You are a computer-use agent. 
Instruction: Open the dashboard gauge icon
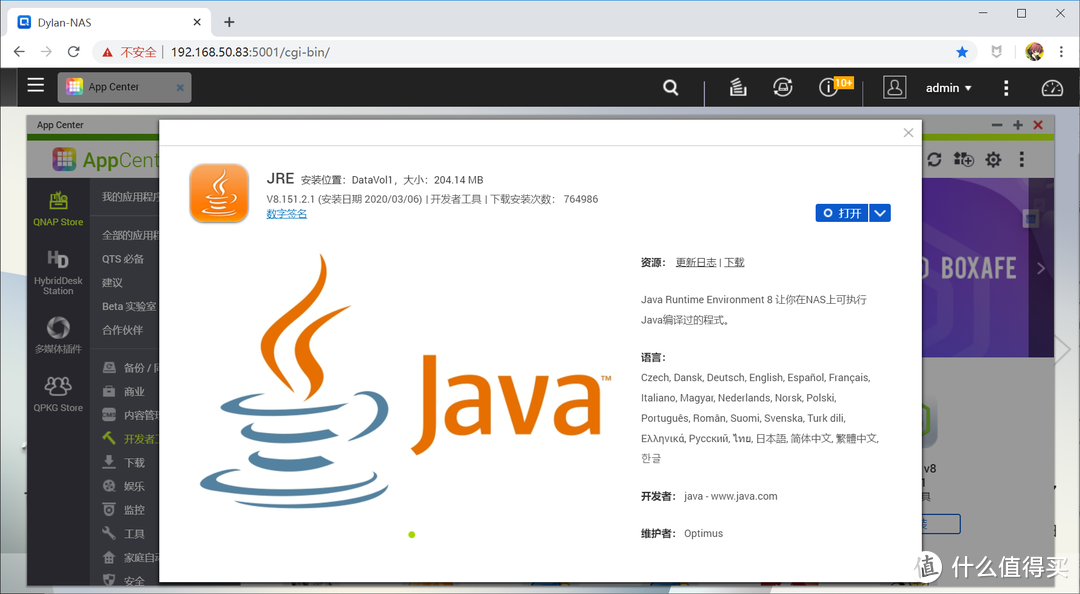click(x=1052, y=88)
